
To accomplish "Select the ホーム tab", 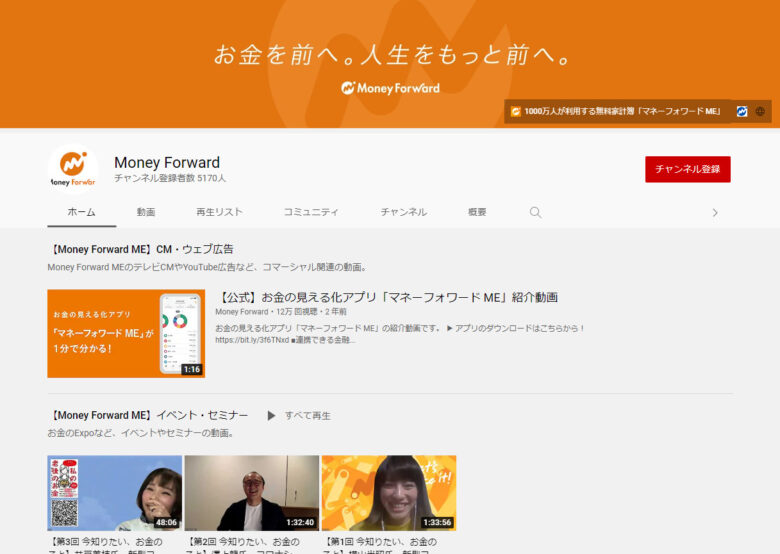I will [82, 212].
